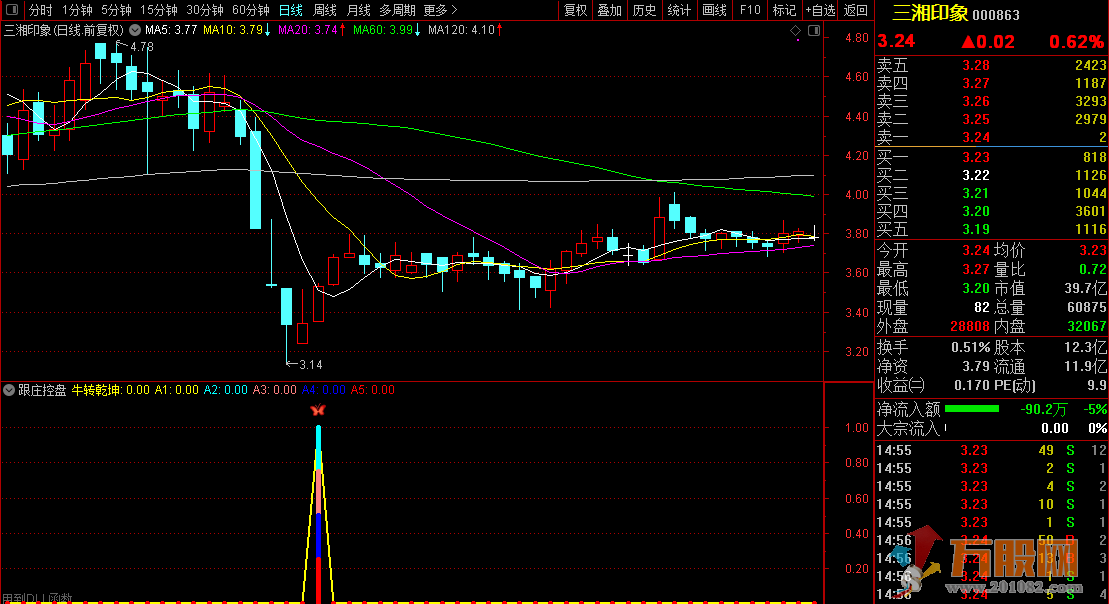Click the MA5: 3.77 indicator label
Screen dimensions: 1109x604
(x=171, y=30)
